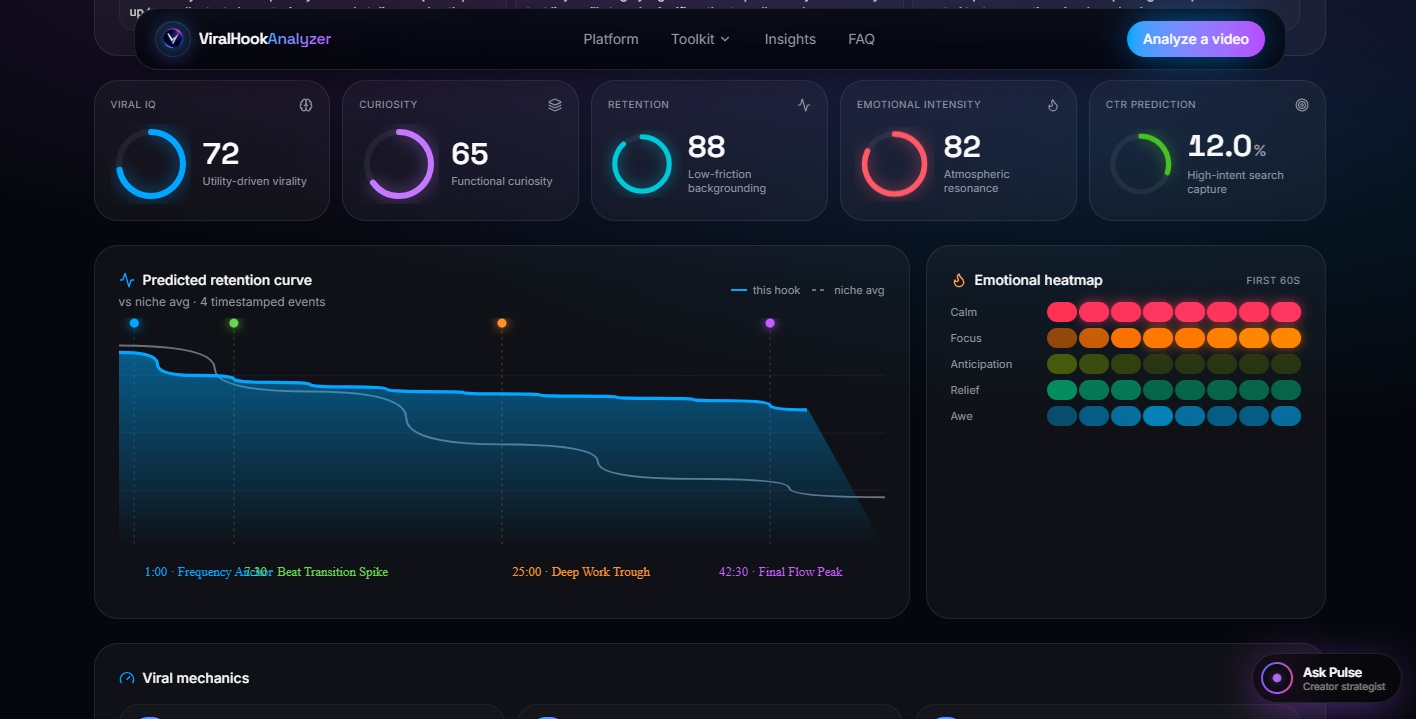
Task: Open the Platform nav item
Action: pos(611,39)
